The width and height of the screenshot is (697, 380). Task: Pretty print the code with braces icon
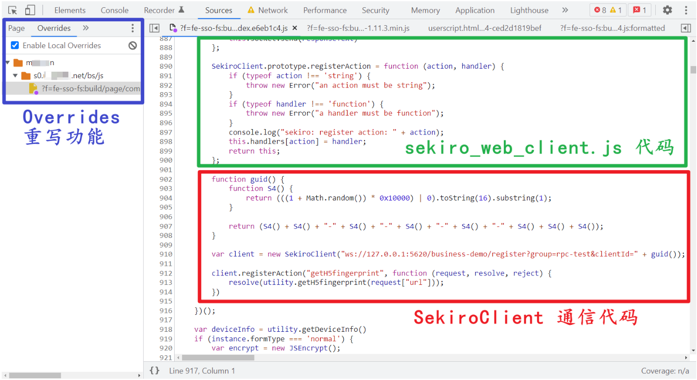coord(154,370)
